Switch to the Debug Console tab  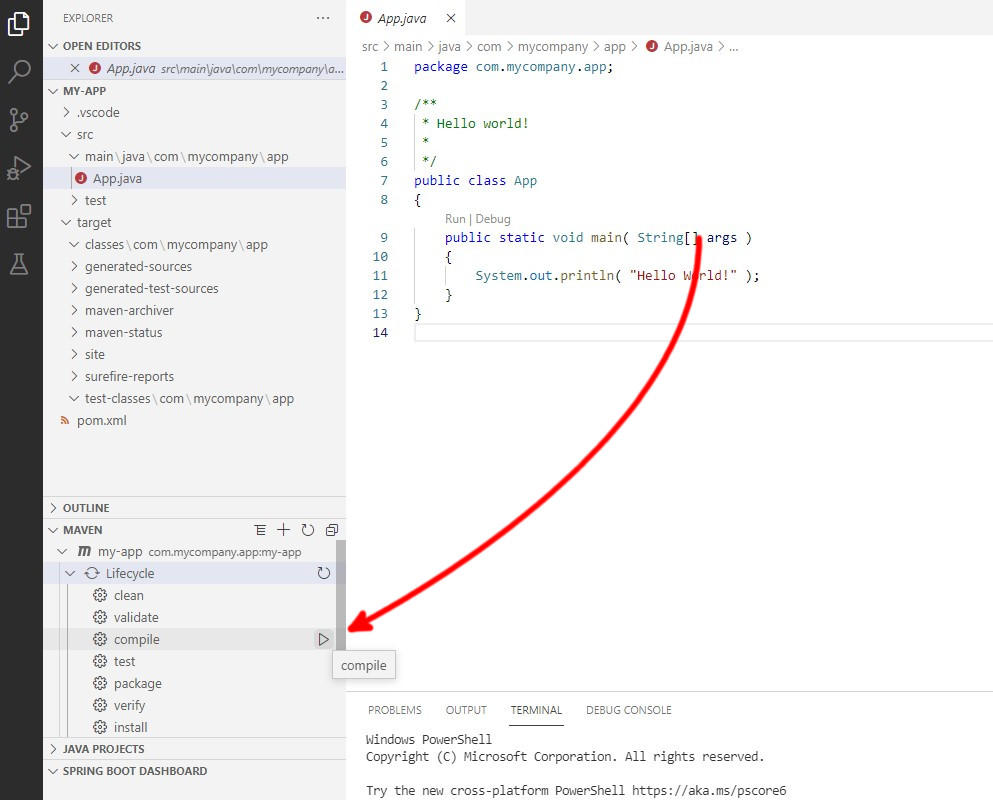tap(628, 710)
